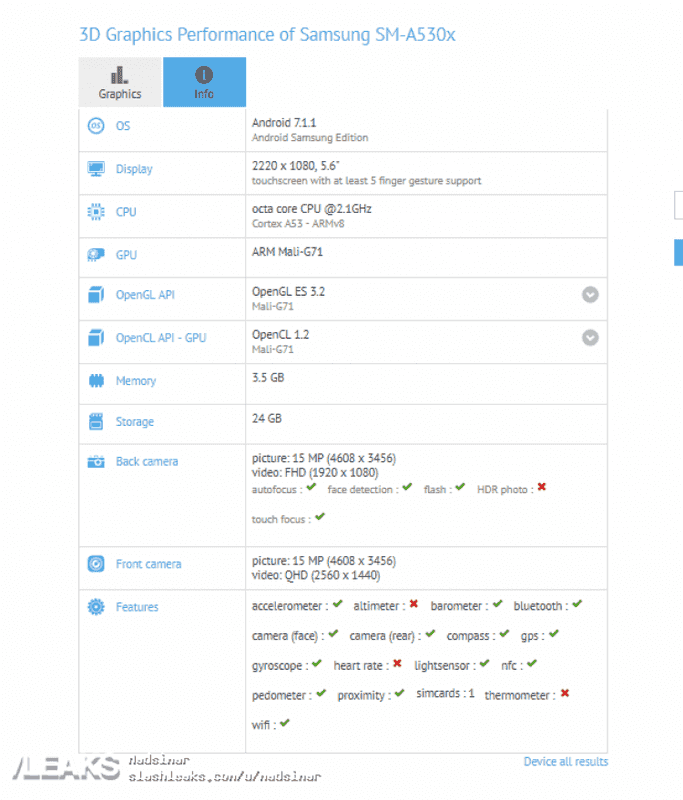Click the GPU card icon
The width and height of the screenshot is (683, 800).
click(96, 255)
